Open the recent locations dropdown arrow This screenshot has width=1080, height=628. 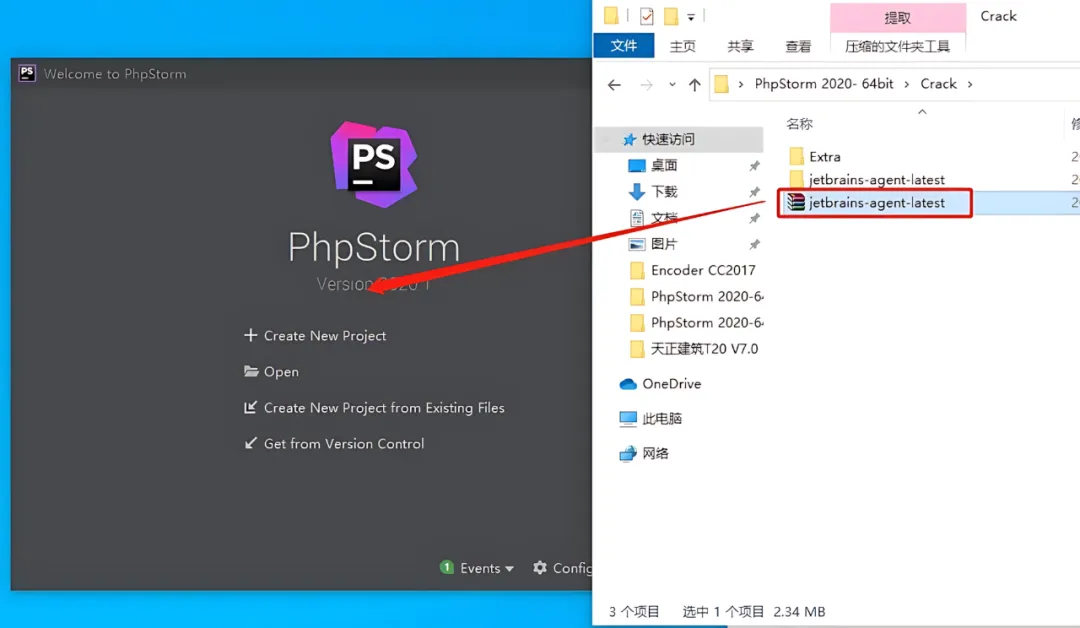coord(672,85)
